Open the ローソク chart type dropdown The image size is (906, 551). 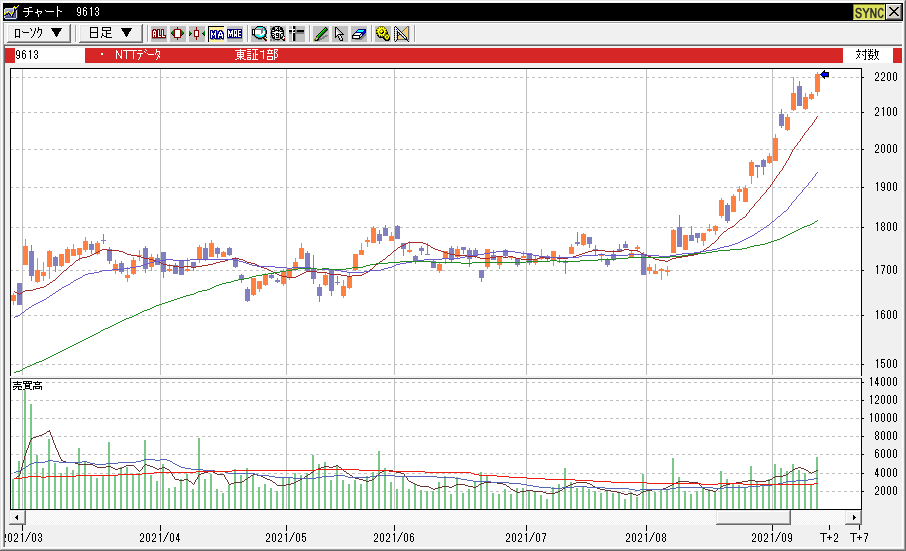[39, 33]
